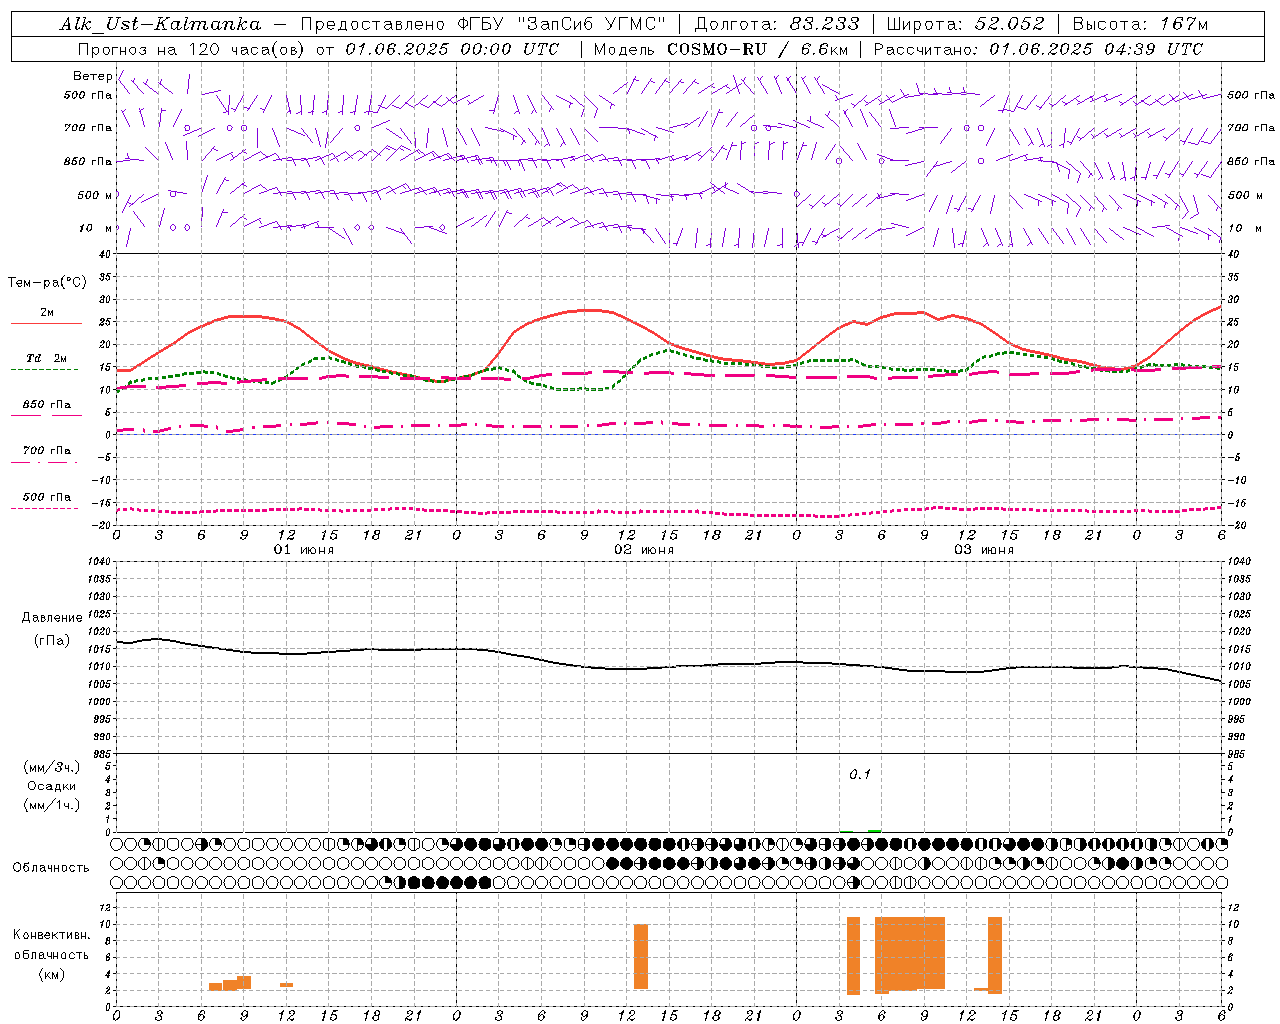
Task: Select the 'Давление' pressure panel label
Action: click(52, 618)
